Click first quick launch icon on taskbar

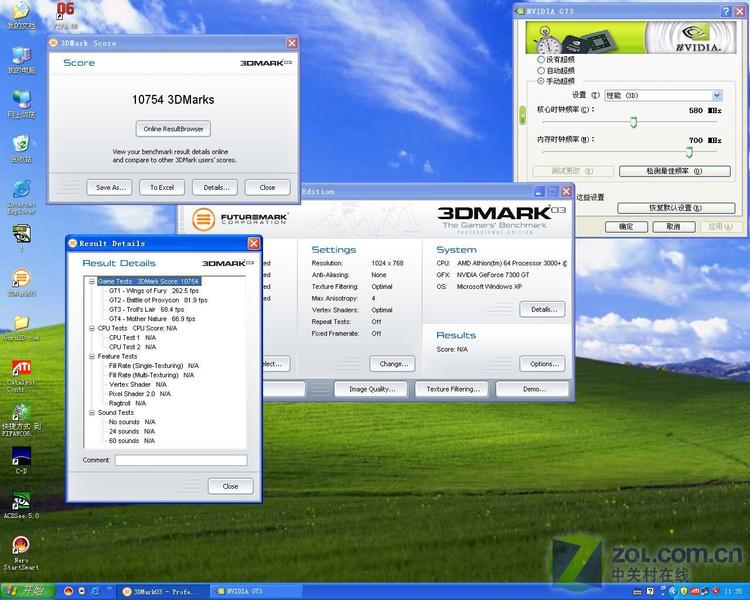pos(68,591)
